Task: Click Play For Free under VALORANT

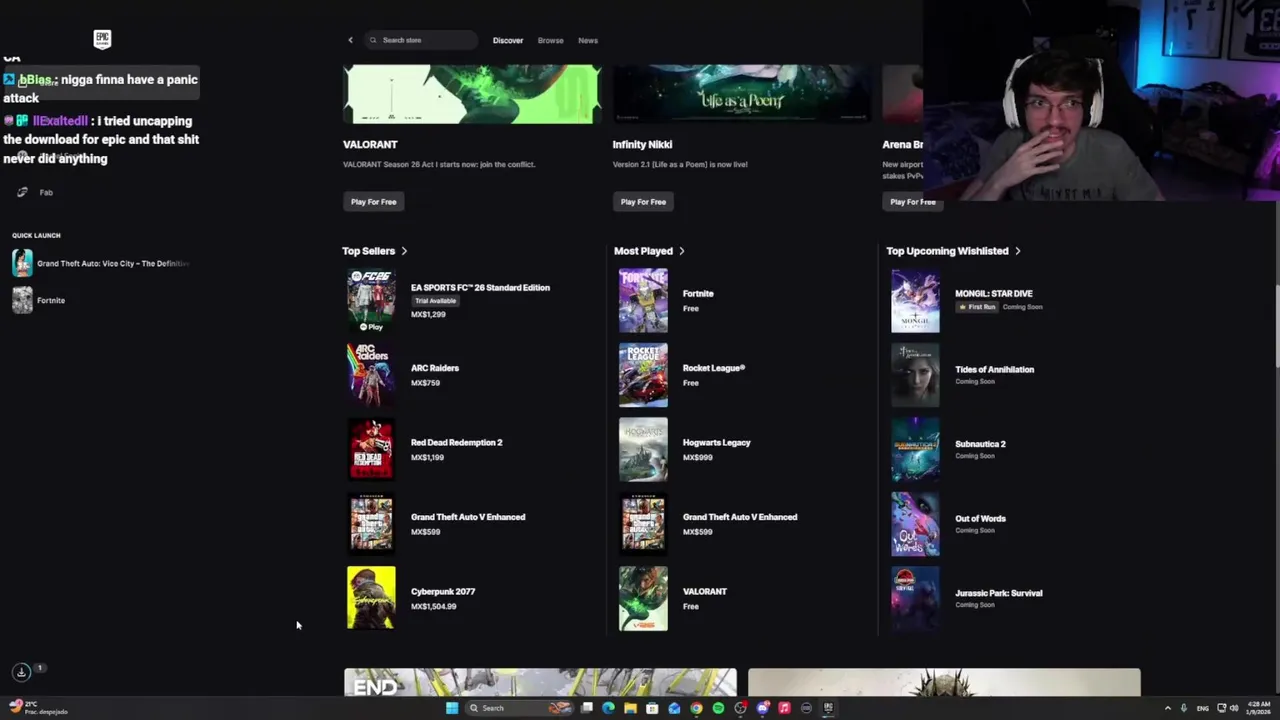Action: tap(374, 202)
